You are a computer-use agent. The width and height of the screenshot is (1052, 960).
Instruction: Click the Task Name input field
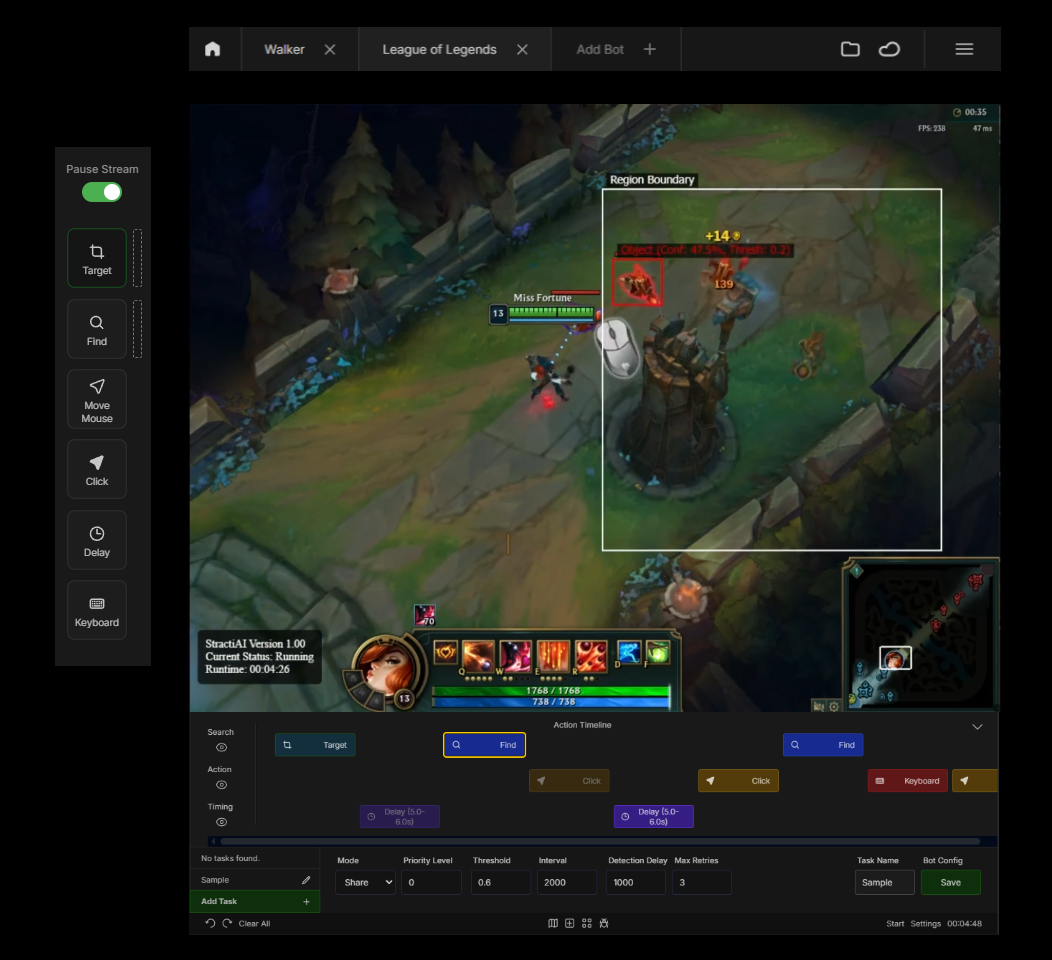885,882
